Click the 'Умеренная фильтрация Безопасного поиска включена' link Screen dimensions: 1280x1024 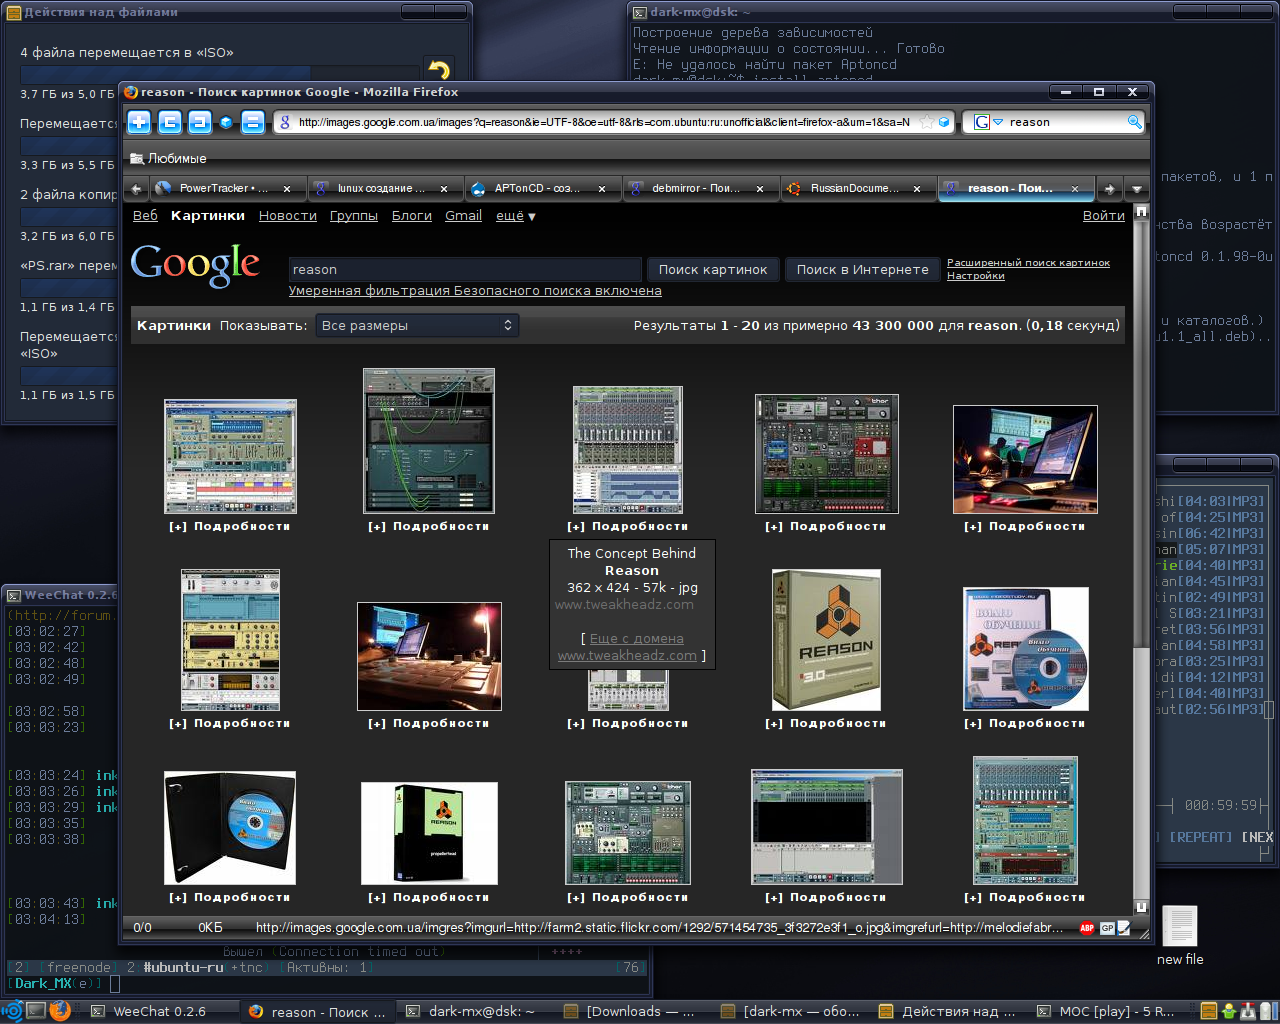click(x=475, y=291)
